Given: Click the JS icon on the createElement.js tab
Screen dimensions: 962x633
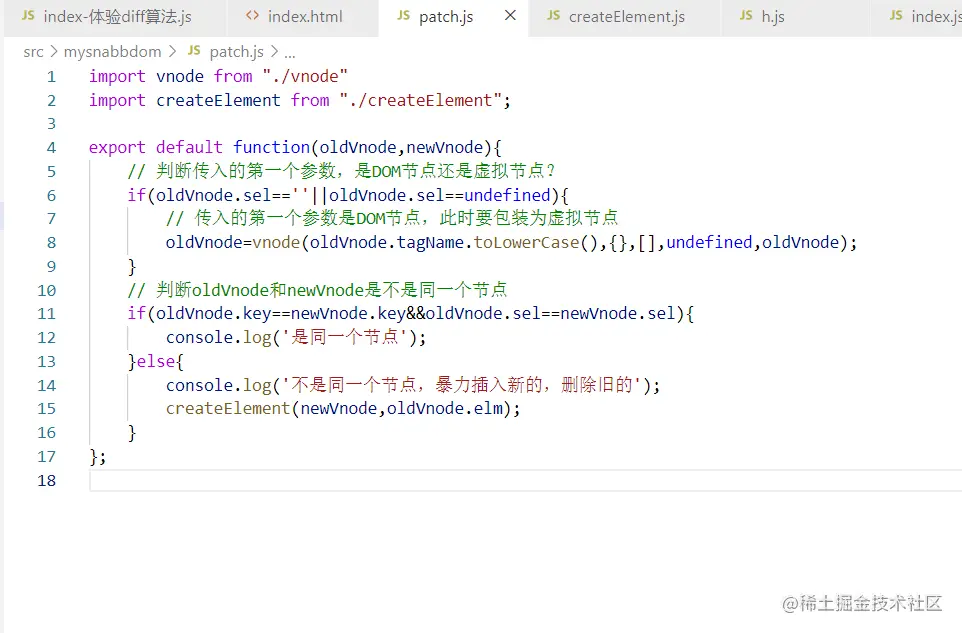Looking at the screenshot, I should tap(553, 16).
